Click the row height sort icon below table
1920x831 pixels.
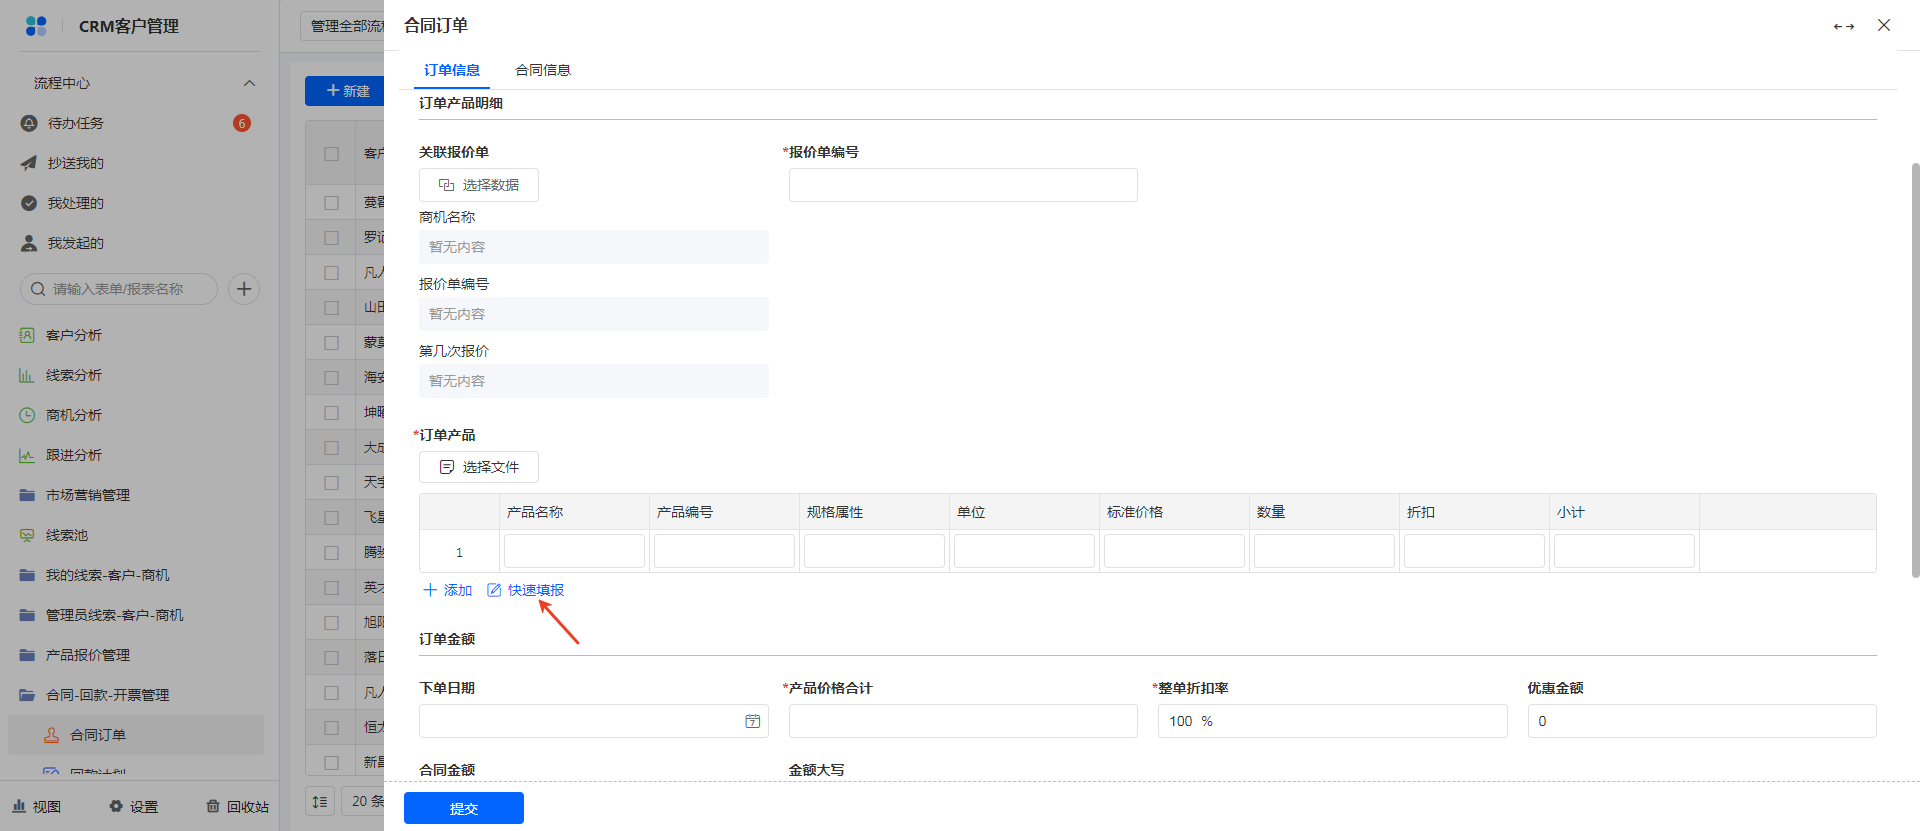point(320,801)
